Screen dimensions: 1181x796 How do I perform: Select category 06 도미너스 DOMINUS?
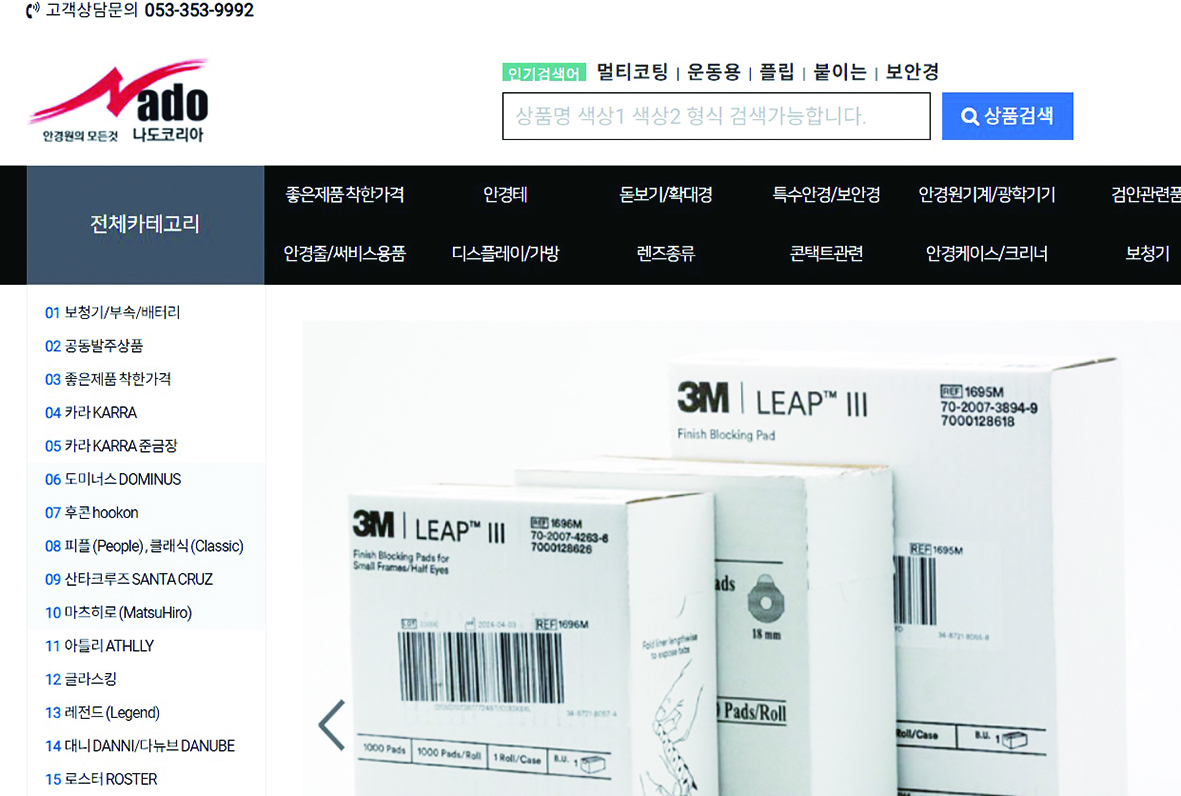[113, 479]
